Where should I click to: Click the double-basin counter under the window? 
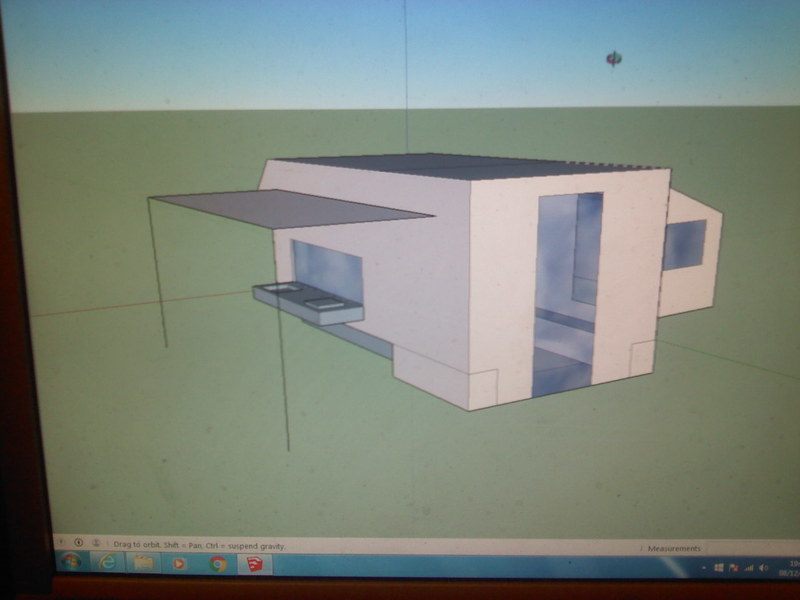click(x=308, y=303)
